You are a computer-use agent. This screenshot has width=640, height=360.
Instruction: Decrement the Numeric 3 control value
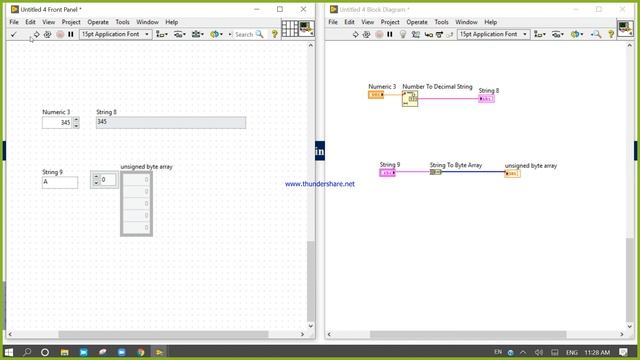pos(76,125)
